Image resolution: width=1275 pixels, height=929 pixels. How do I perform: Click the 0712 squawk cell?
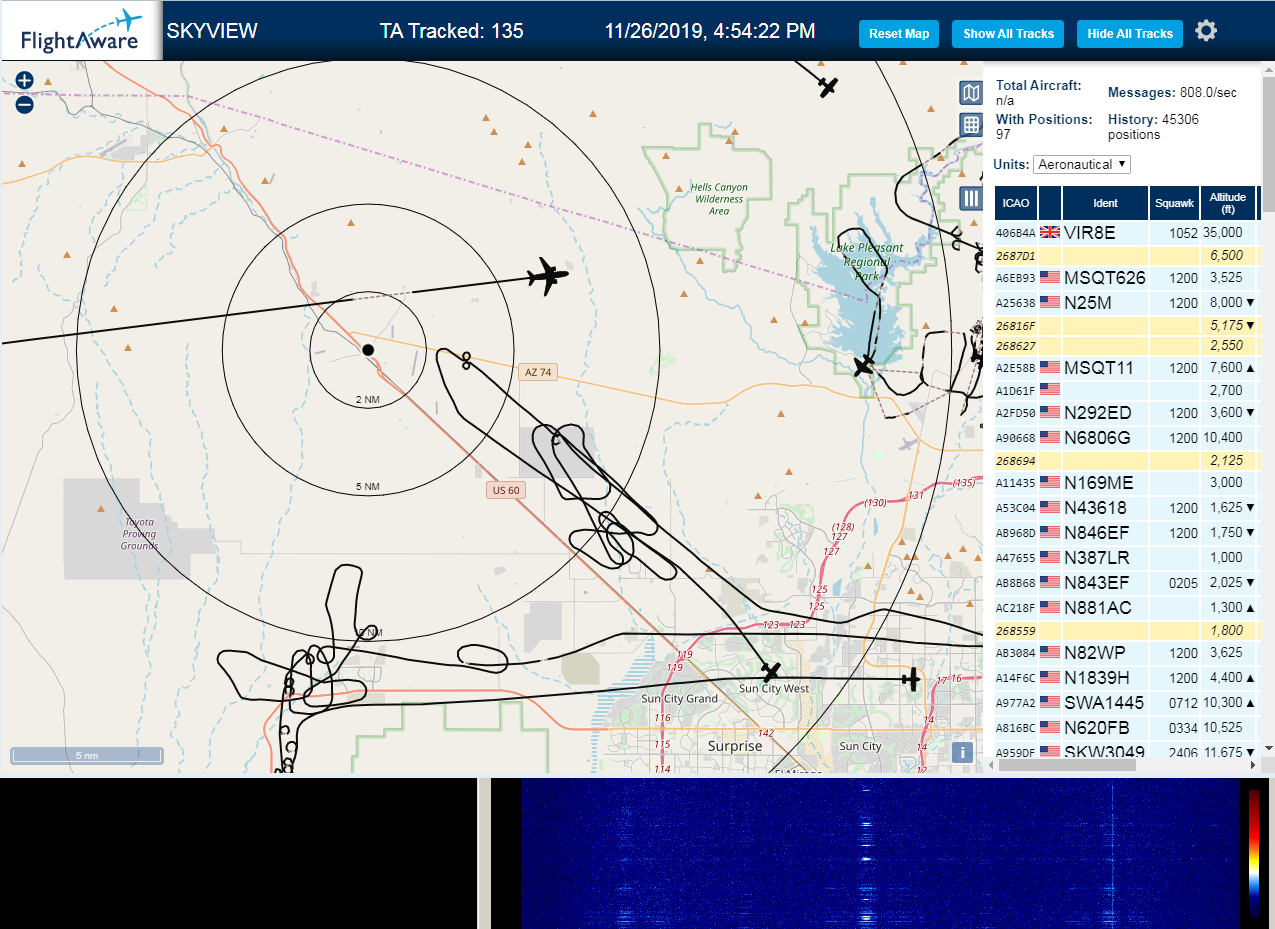click(1174, 702)
